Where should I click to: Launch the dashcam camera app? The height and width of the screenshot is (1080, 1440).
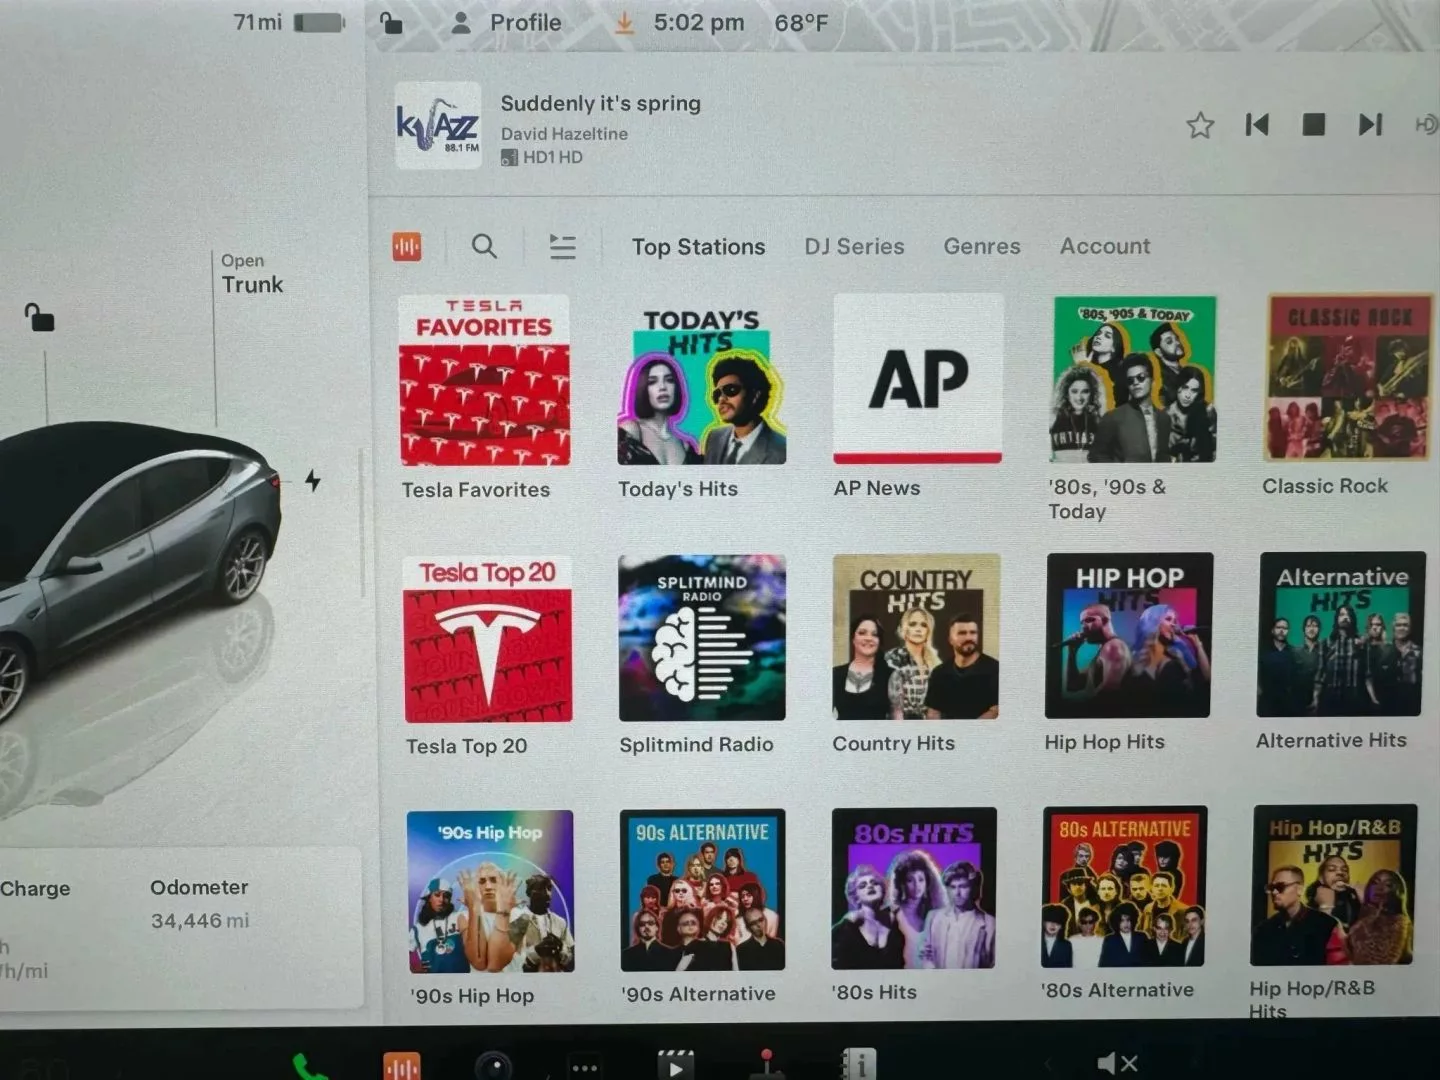[493, 1067]
